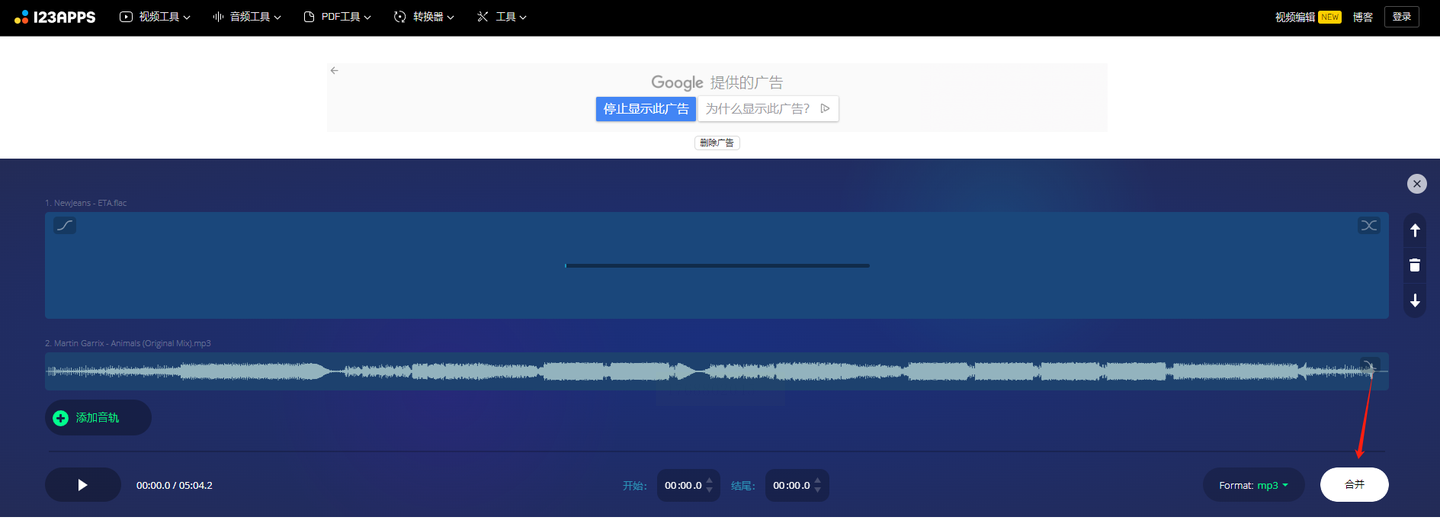Open the Format mp3 dropdown

(1254, 485)
